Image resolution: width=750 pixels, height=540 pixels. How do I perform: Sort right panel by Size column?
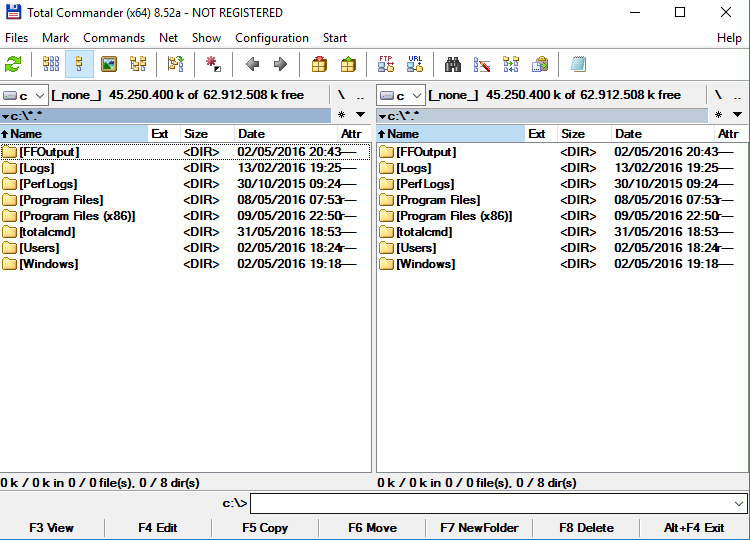(585, 134)
